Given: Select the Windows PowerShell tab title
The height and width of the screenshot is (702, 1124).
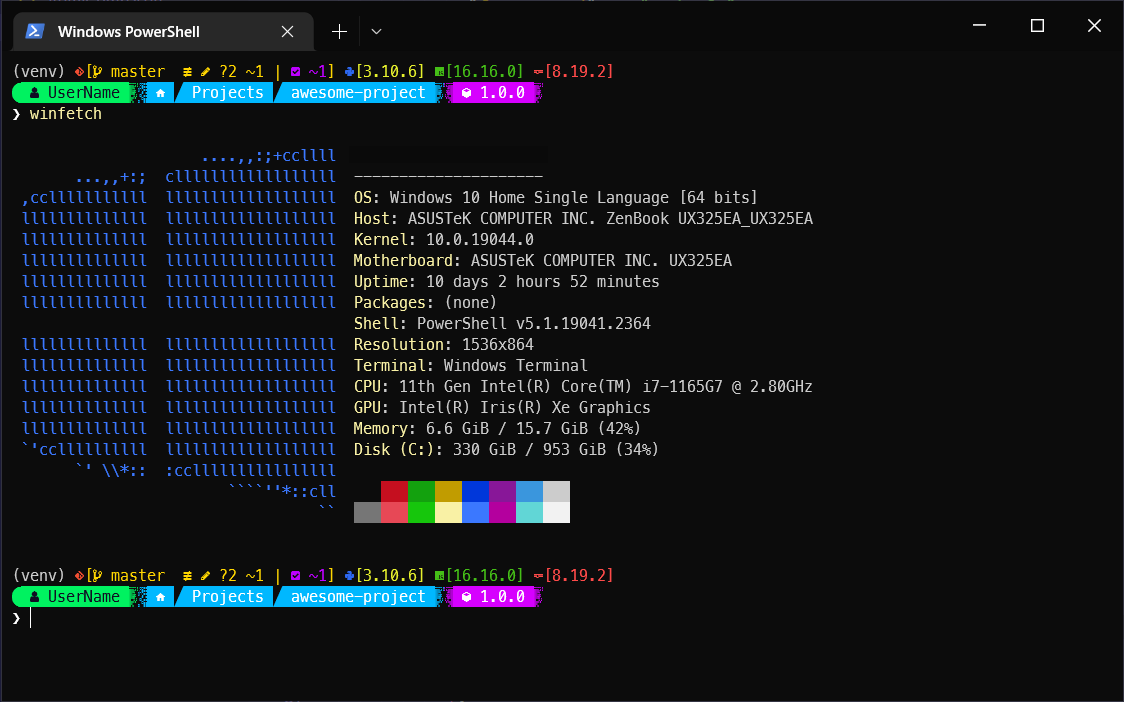Looking at the screenshot, I should 128,32.
